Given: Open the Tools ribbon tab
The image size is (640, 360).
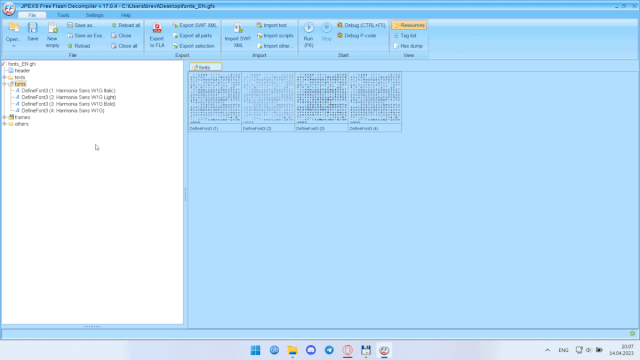Looking at the screenshot, I should pos(63,15).
